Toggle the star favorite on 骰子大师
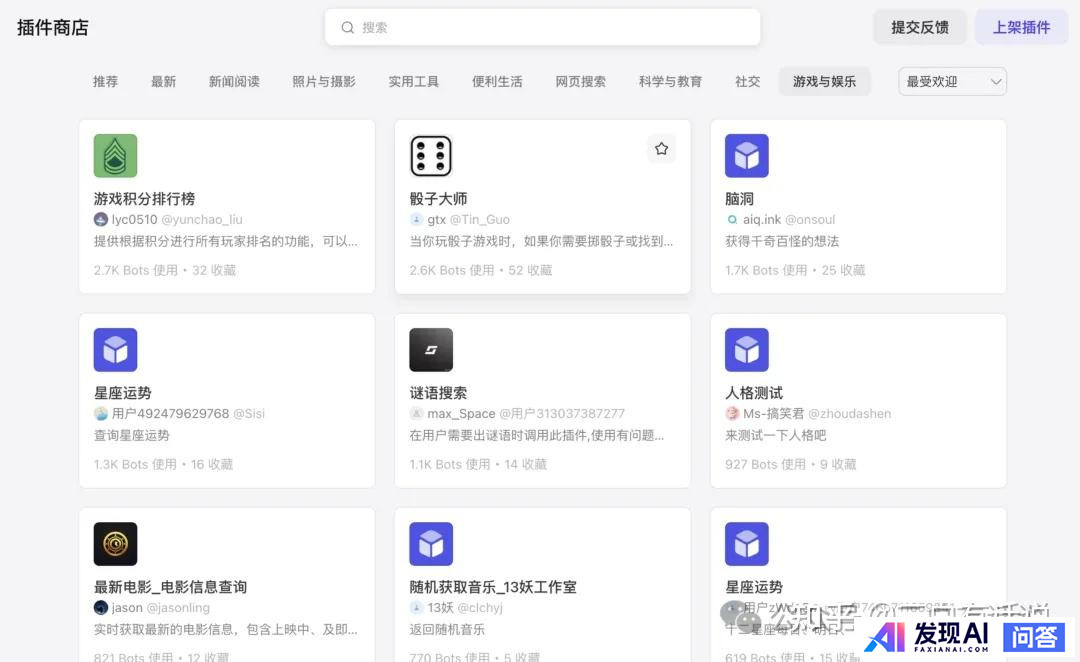The image size is (1080, 662). [661, 149]
